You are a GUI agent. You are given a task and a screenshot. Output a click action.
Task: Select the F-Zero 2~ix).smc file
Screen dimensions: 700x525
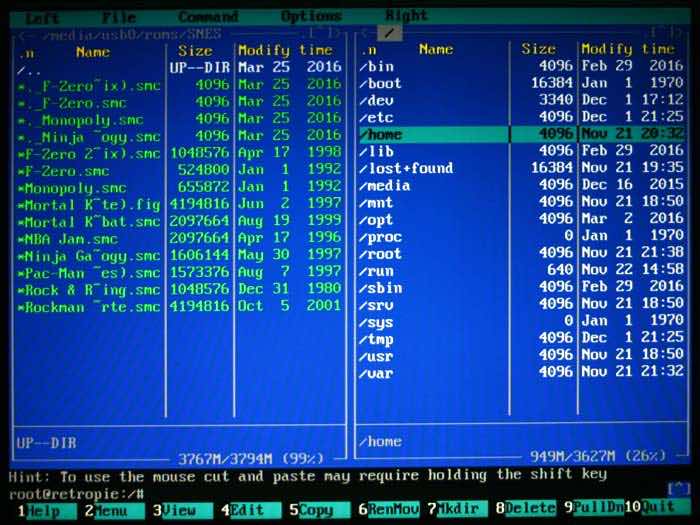point(179,153)
